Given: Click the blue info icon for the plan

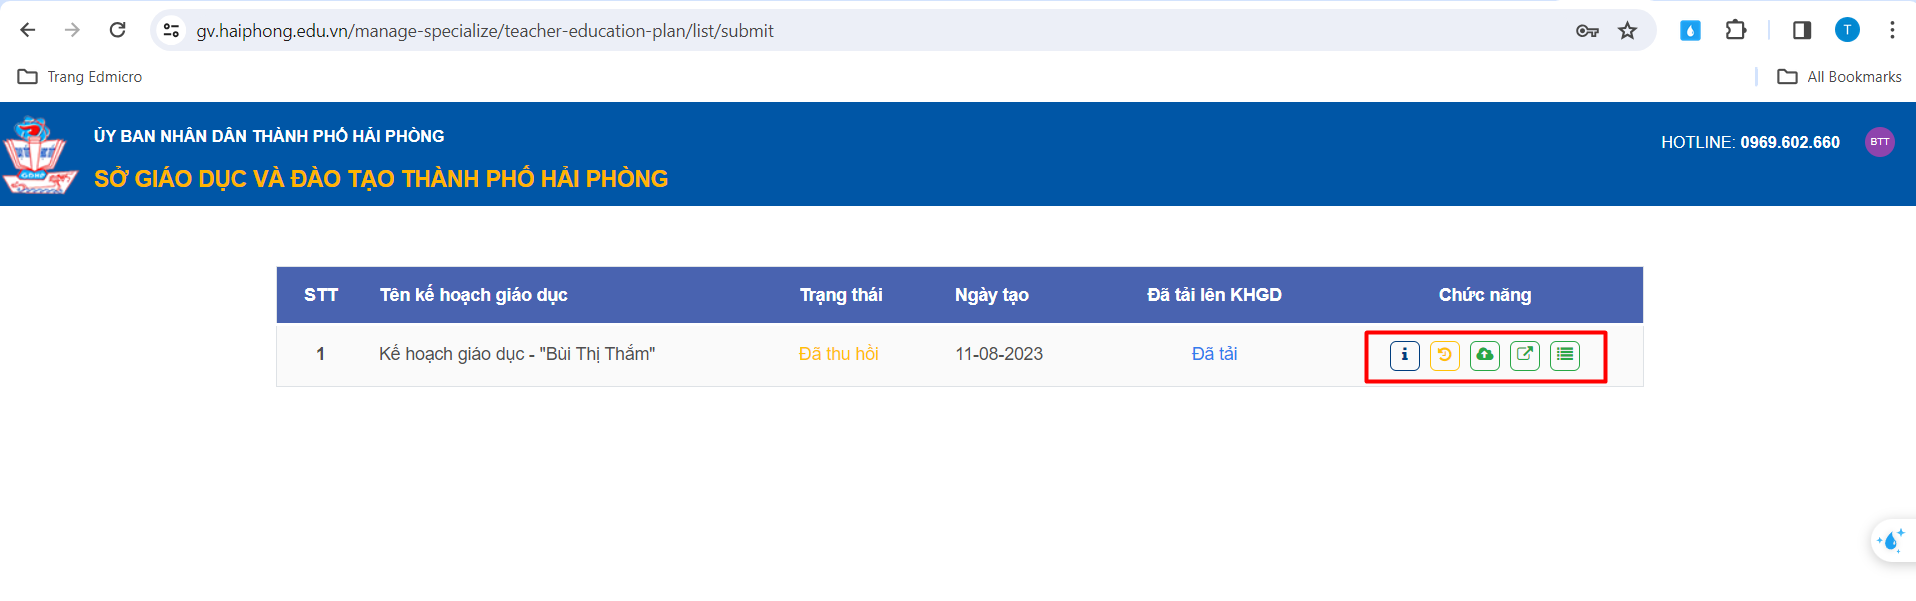Looking at the screenshot, I should pos(1404,355).
